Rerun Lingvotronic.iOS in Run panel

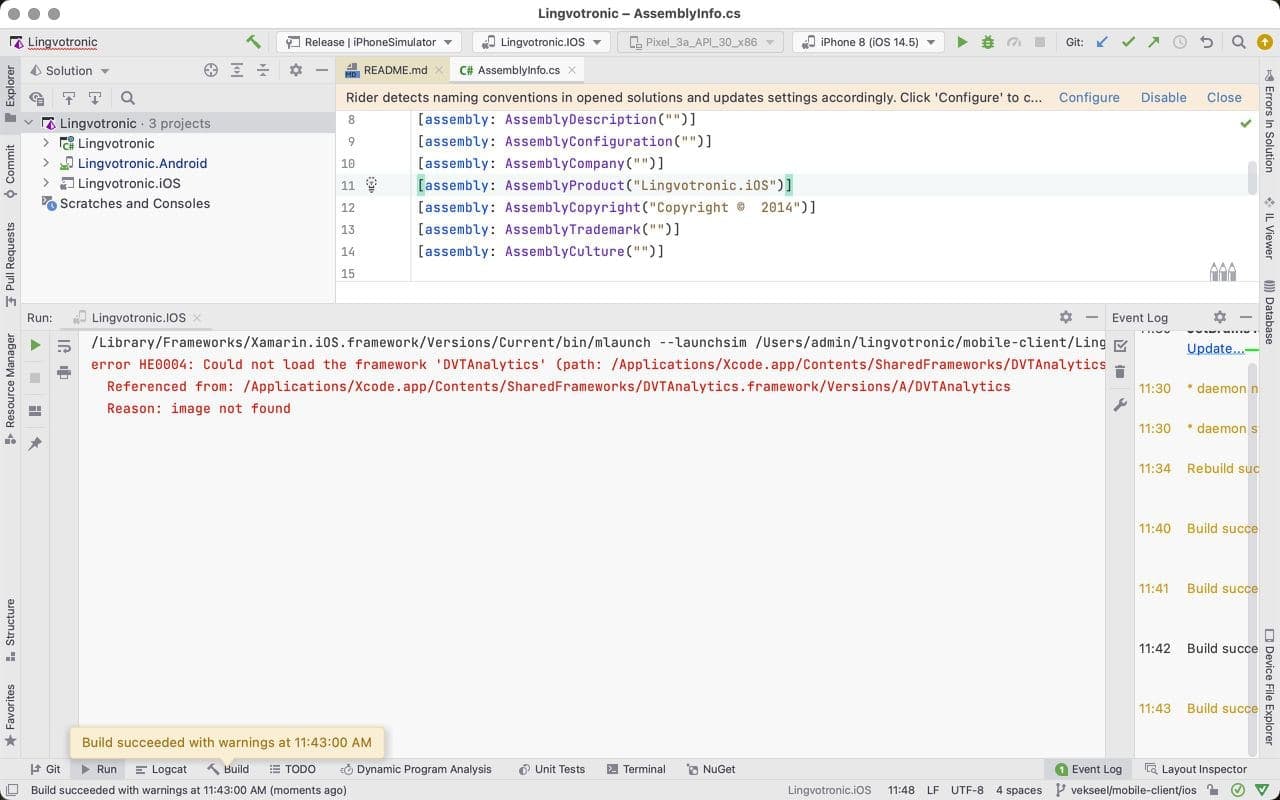click(x=35, y=345)
